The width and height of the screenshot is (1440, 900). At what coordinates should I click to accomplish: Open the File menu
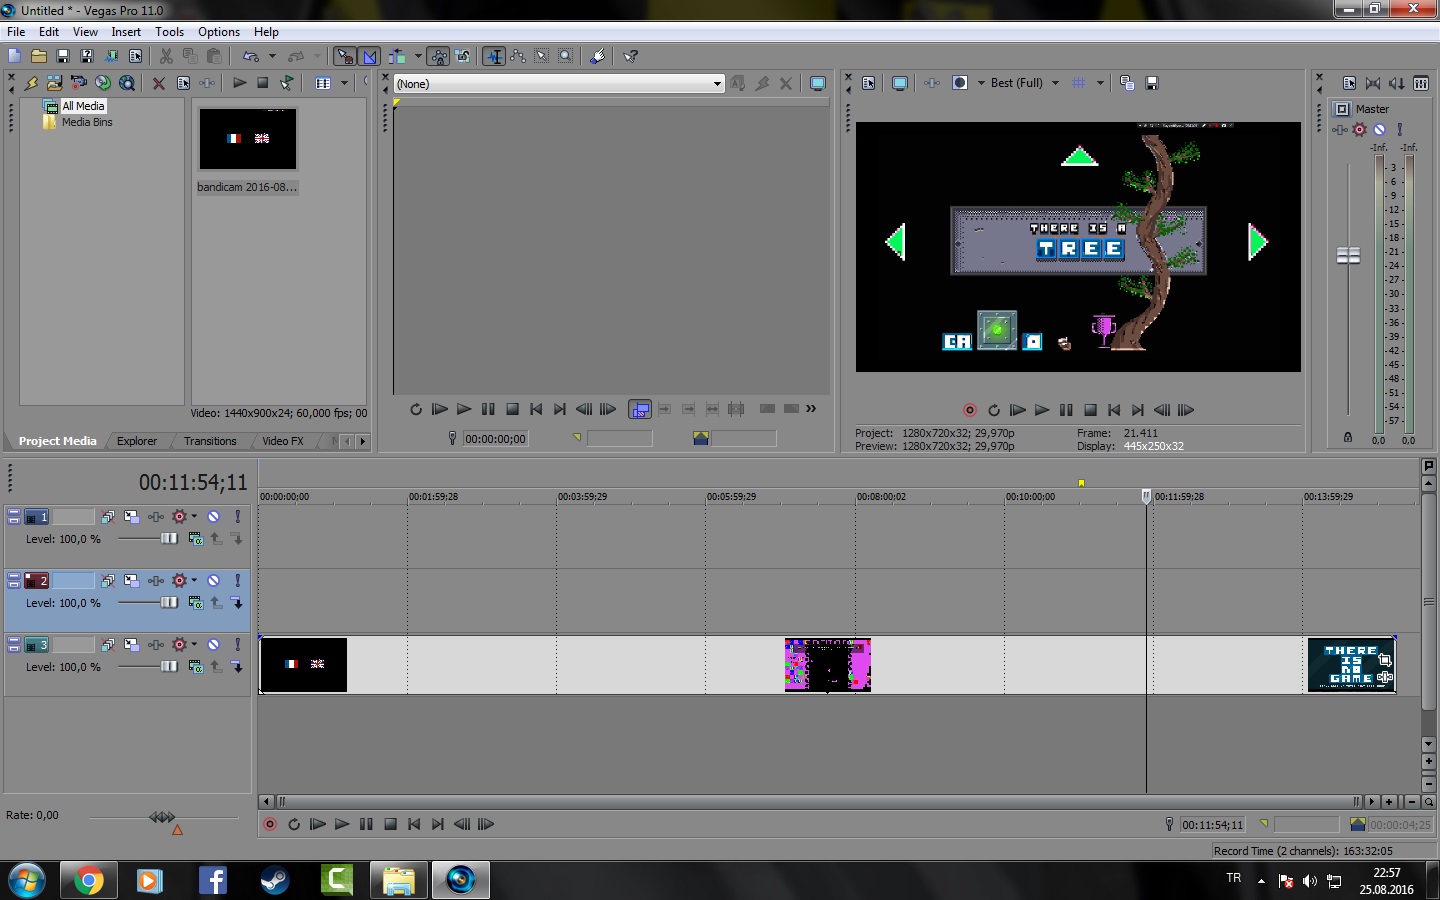click(16, 32)
